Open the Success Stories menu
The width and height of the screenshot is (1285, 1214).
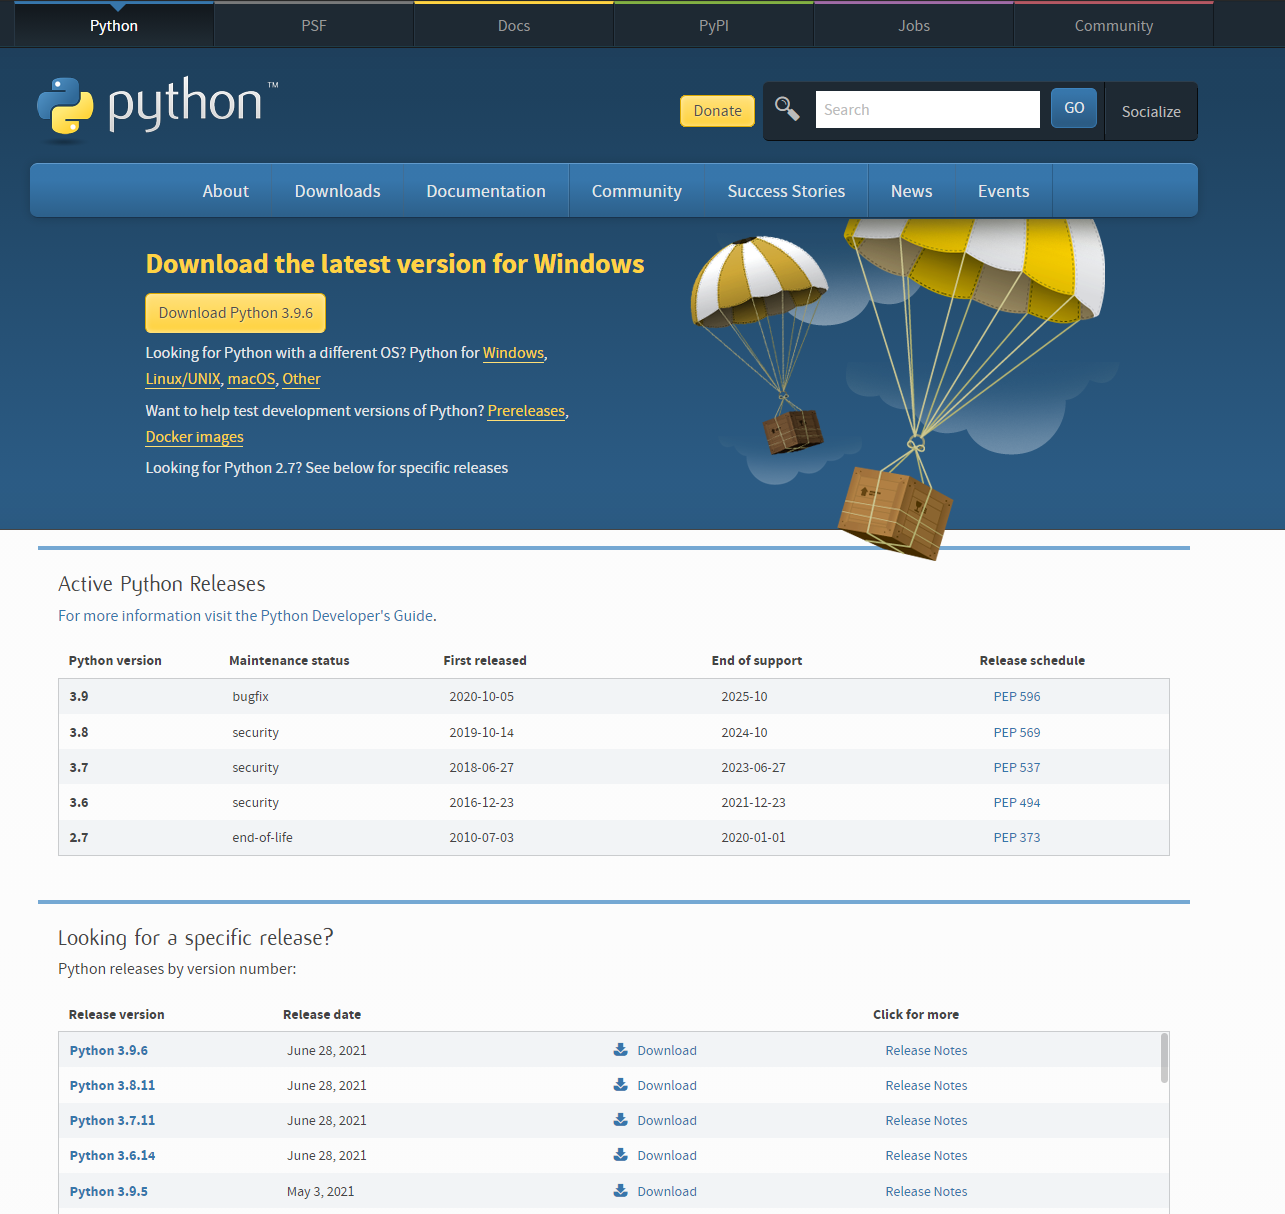click(x=786, y=191)
